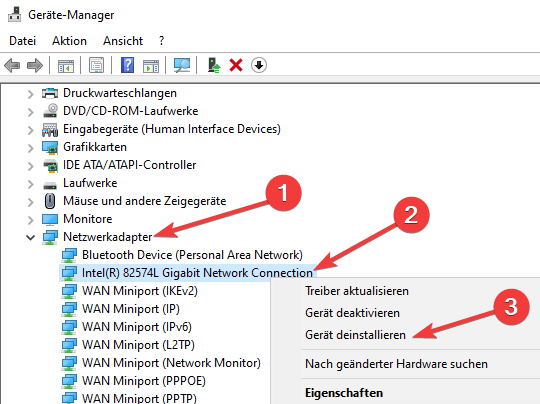Select the Netzwerkadapter label
The width and height of the screenshot is (540, 404).
tap(107, 237)
